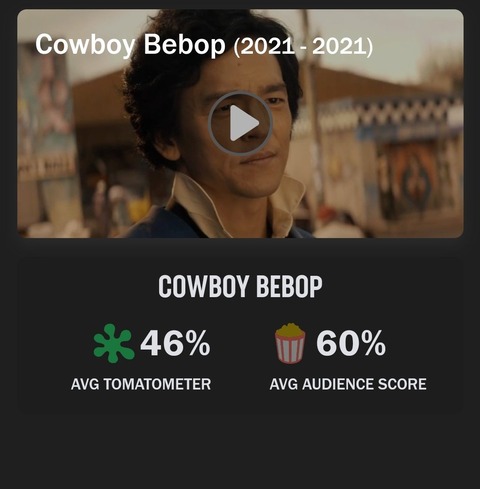Click the COWBOY BEBOP scorecard heading
This screenshot has width=480, height=489.
pos(240,286)
